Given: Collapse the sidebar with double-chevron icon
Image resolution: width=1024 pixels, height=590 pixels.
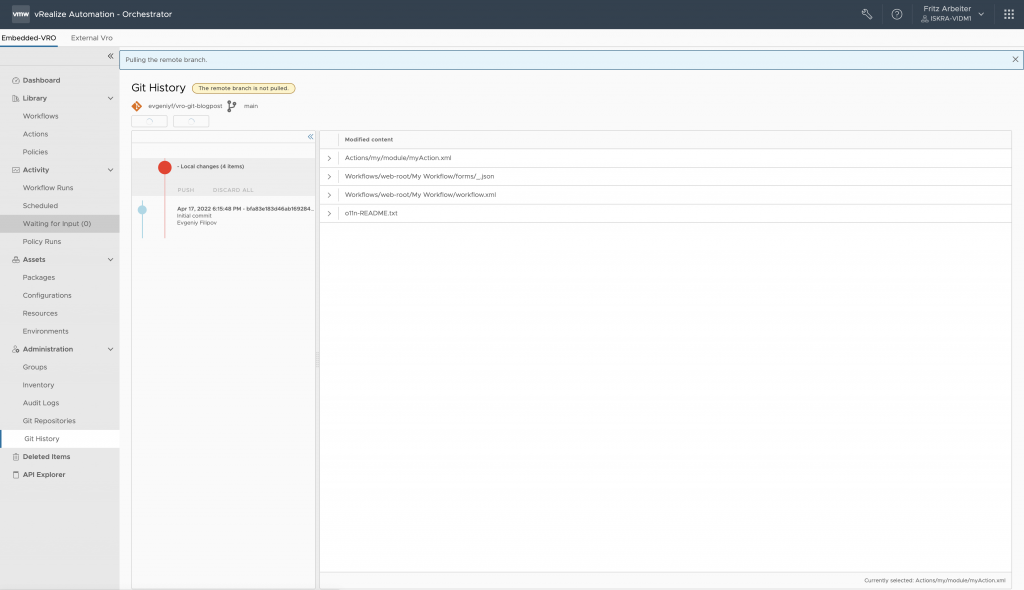Looking at the screenshot, I should 110,56.
